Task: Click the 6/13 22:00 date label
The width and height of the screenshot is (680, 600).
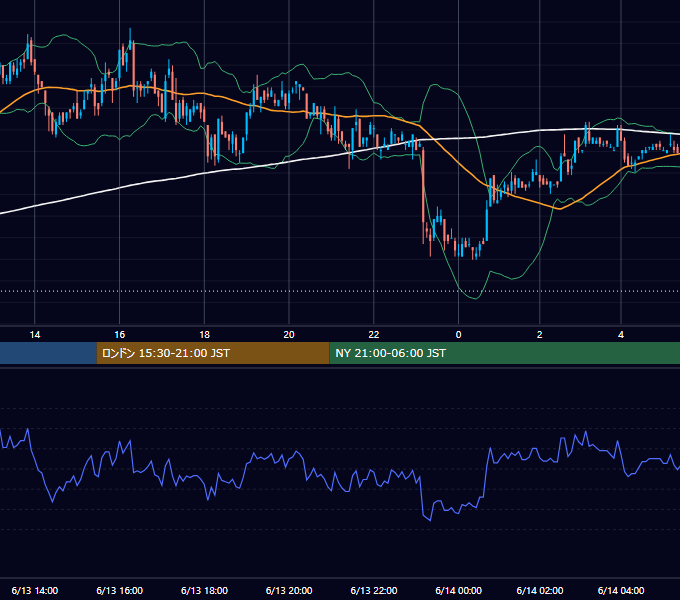Action: tap(374, 590)
